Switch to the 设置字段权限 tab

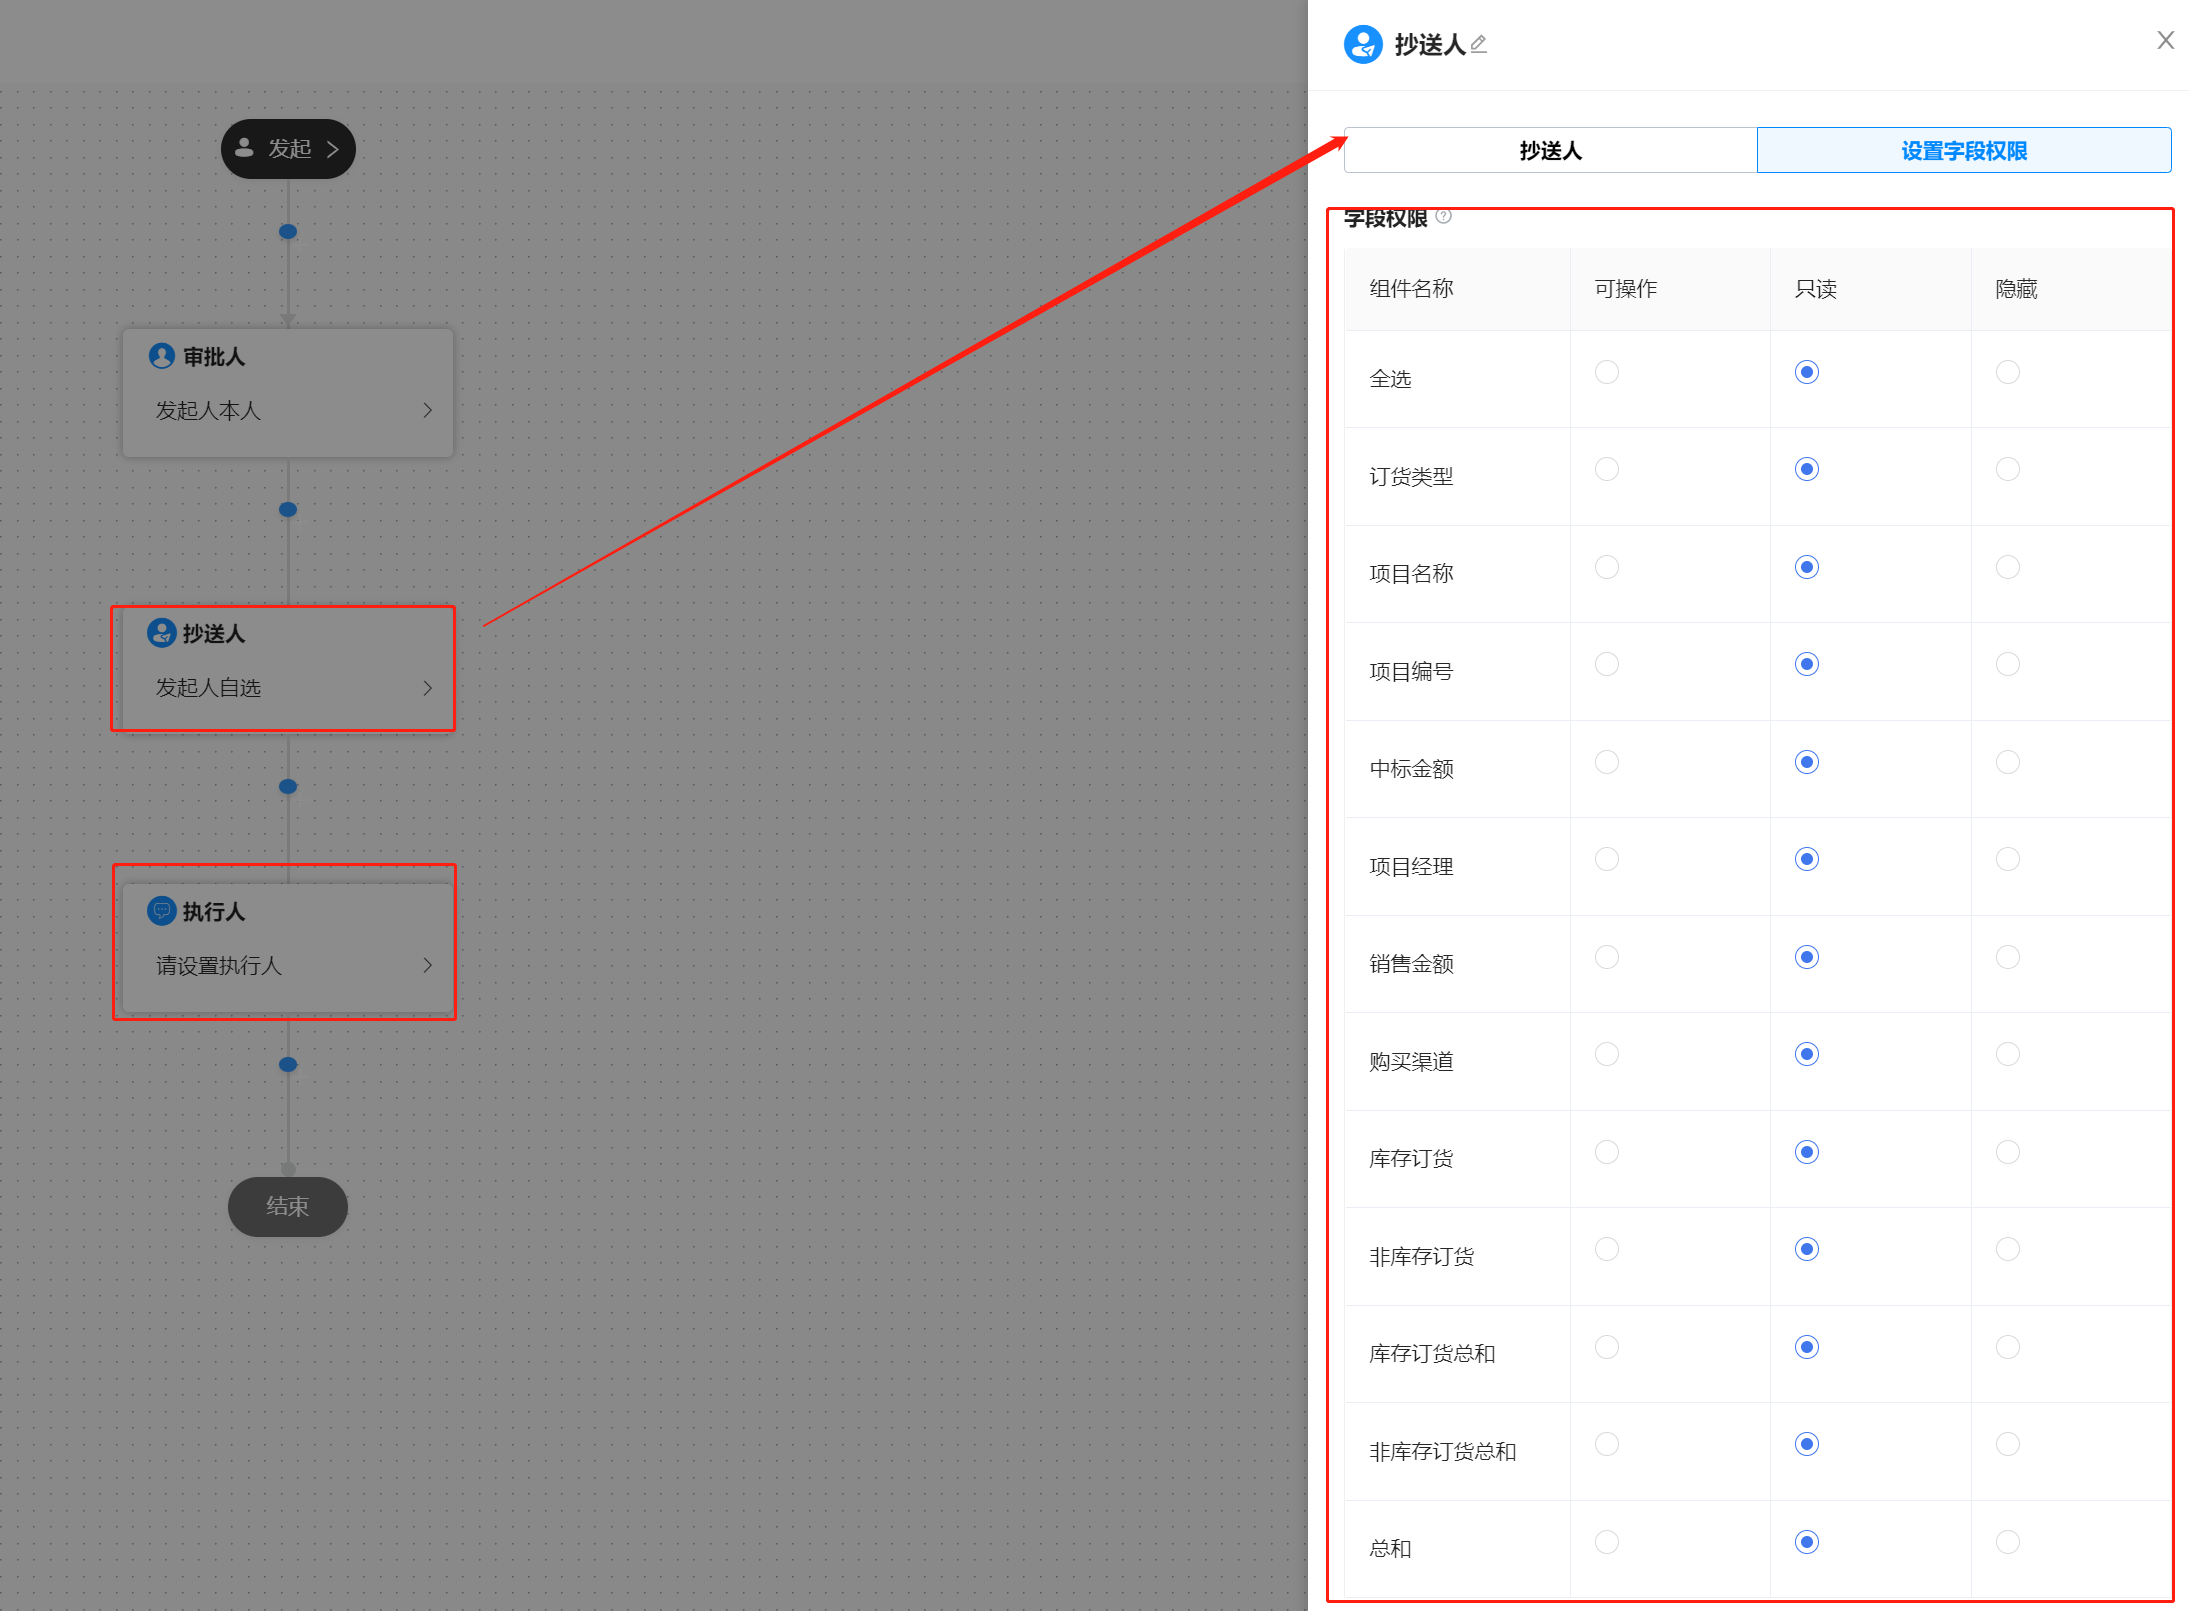1964,151
